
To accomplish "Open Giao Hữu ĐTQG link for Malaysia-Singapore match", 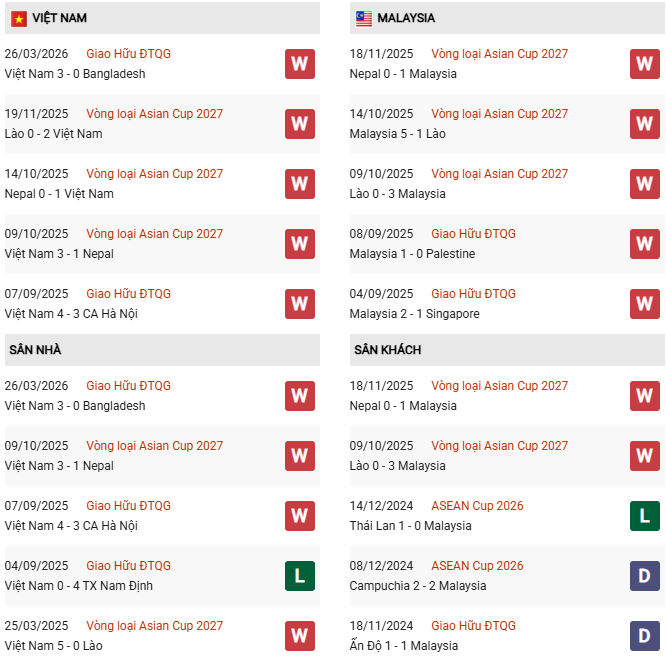I will (x=473, y=294).
